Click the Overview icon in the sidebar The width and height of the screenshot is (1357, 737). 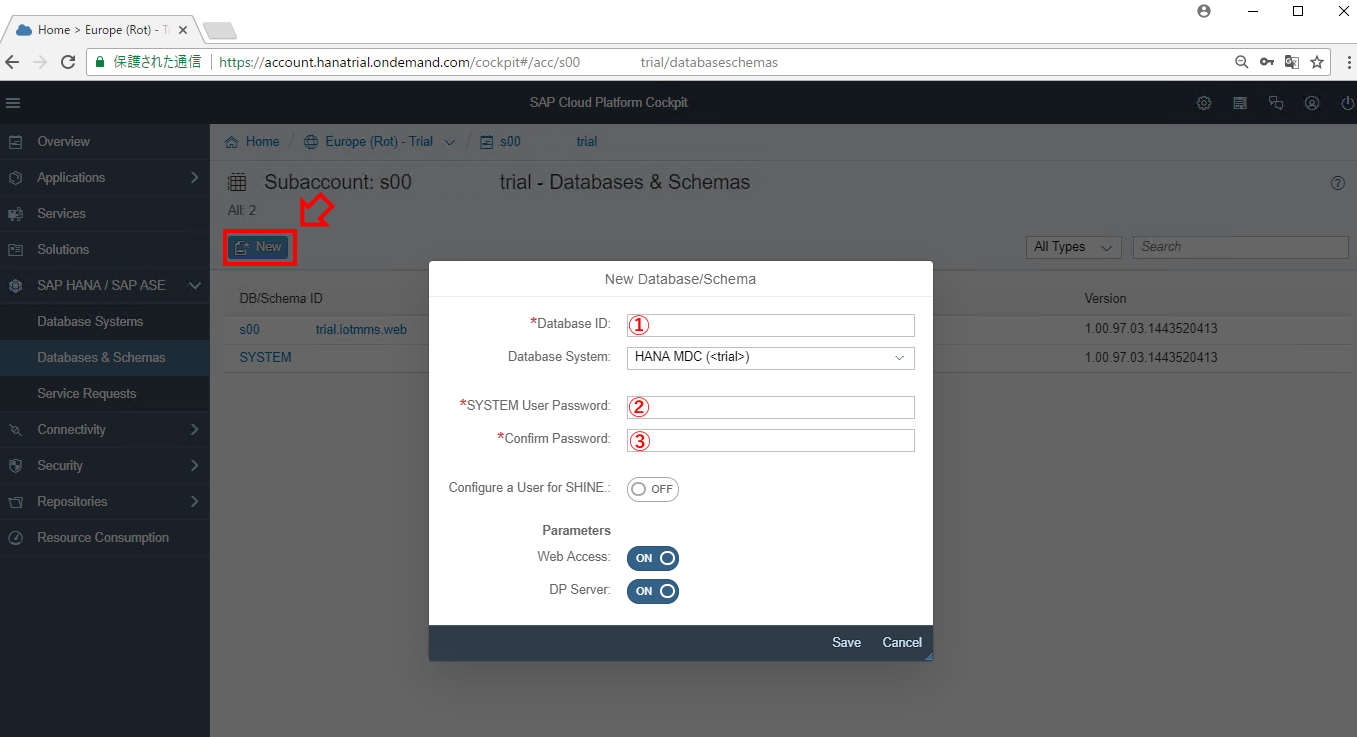tap(15, 142)
